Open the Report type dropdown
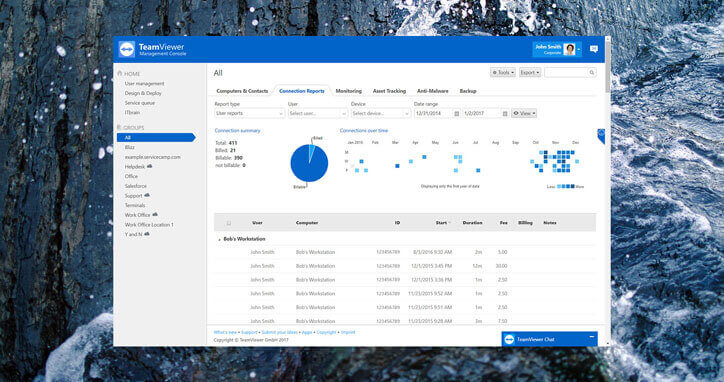 tap(249, 113)
